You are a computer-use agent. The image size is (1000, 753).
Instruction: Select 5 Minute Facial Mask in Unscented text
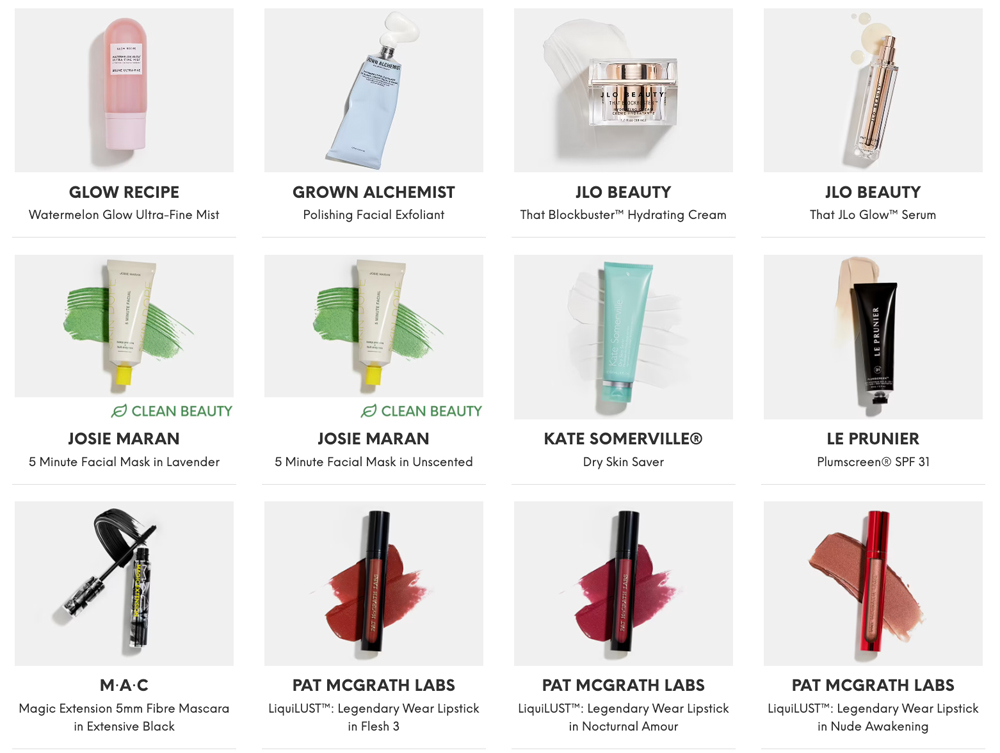[x=374, y=462]
